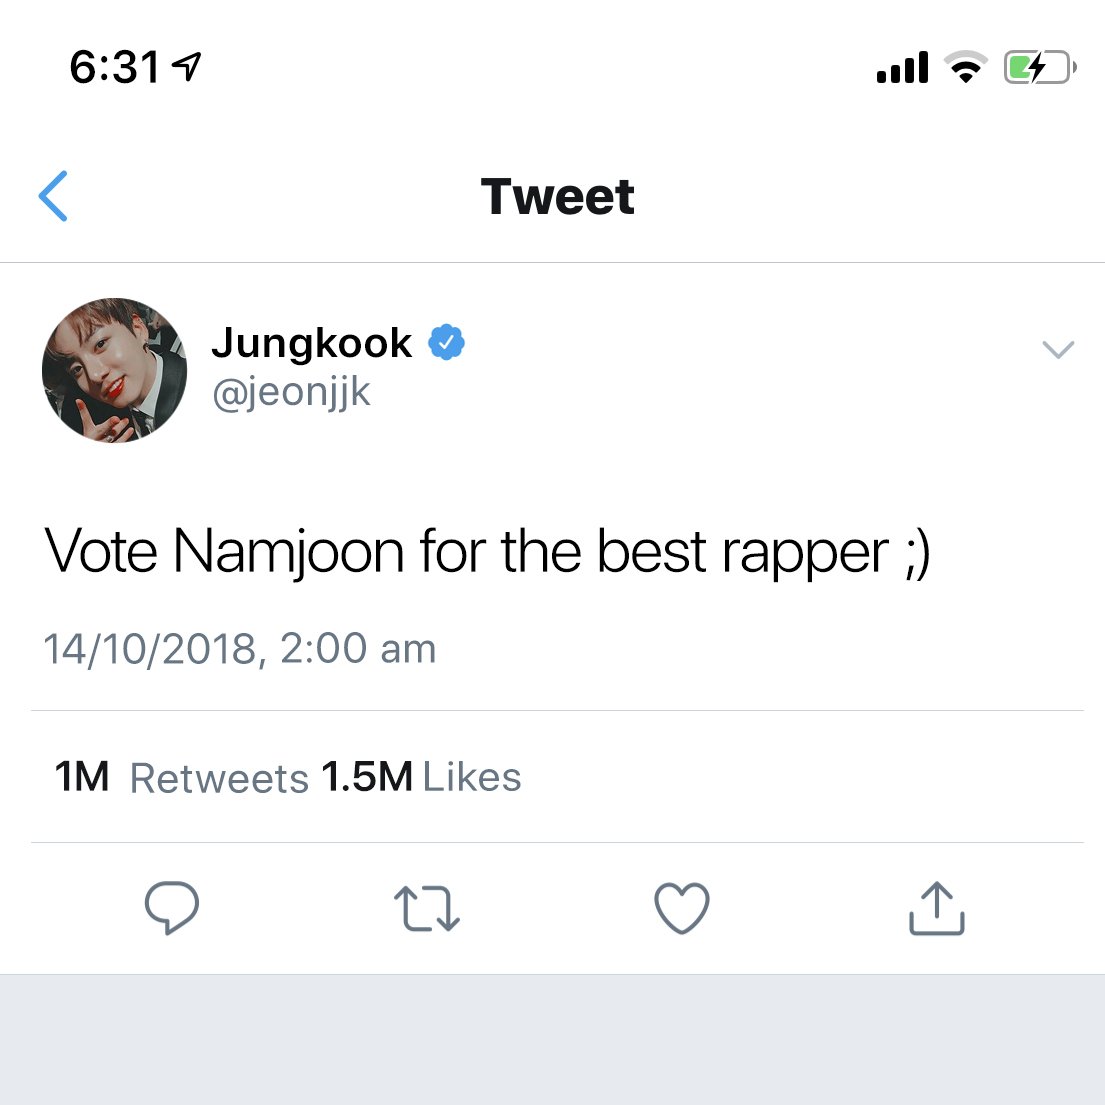Tap the @jeonjjk handle

coord(291,393)
